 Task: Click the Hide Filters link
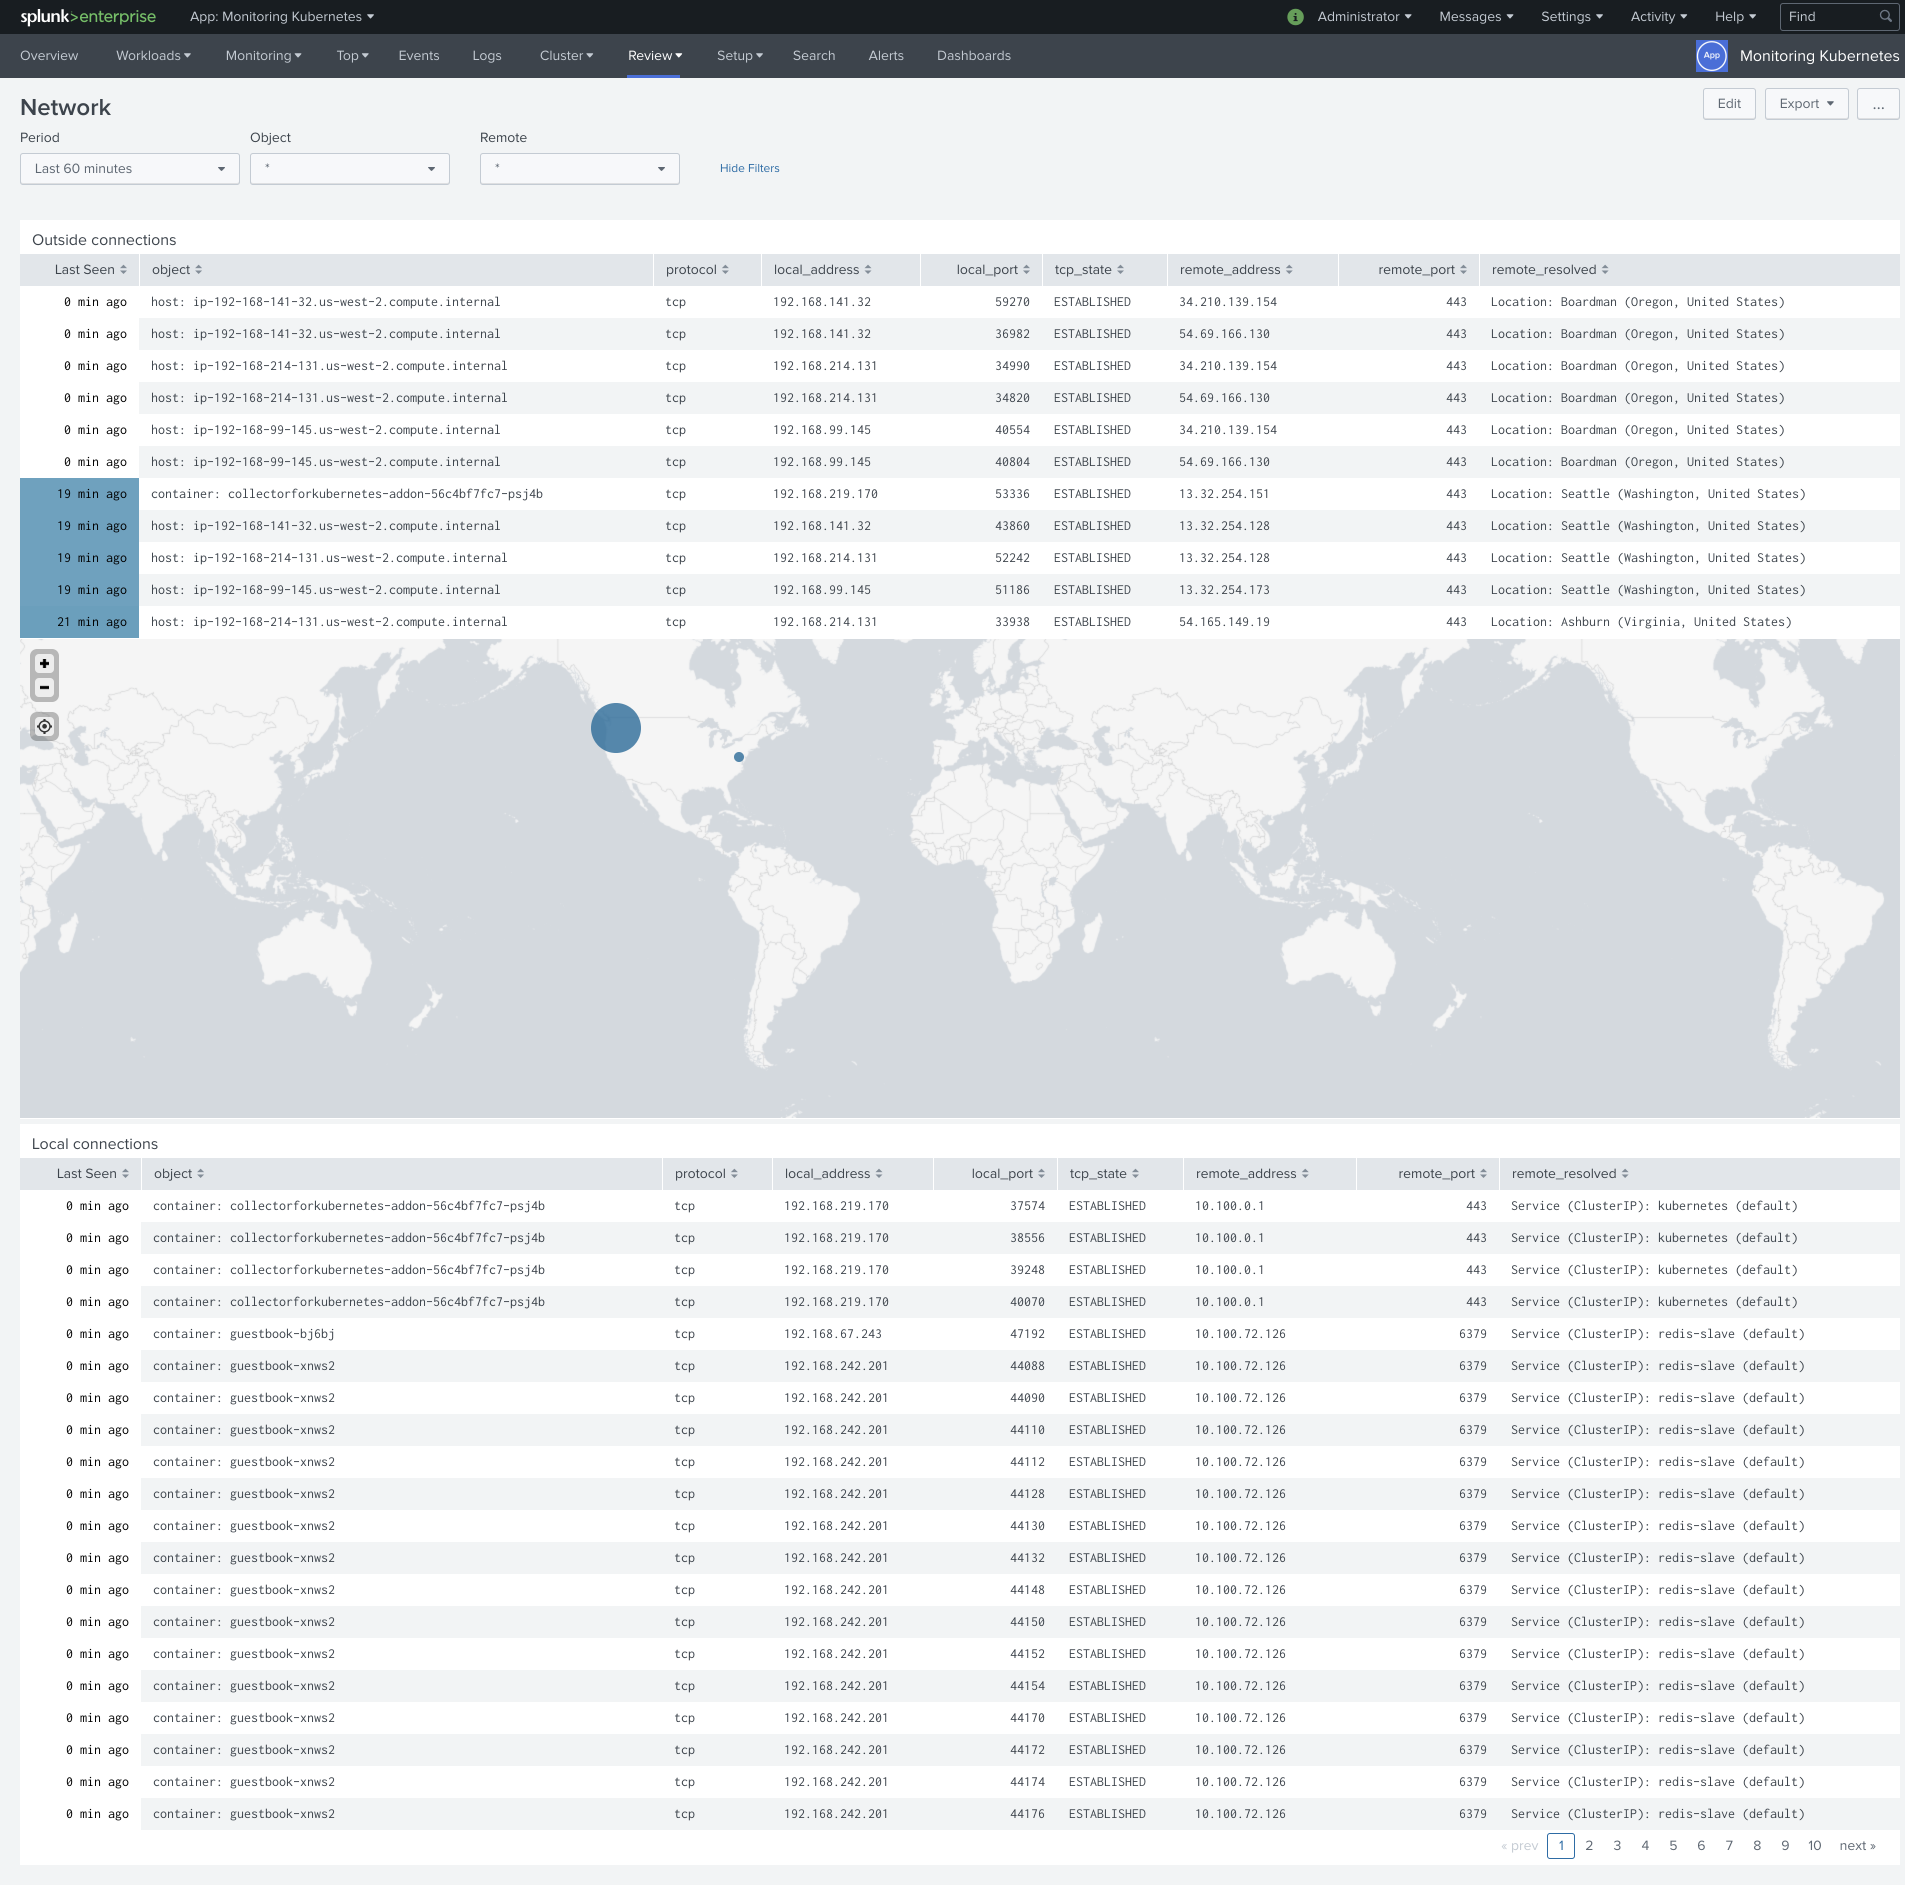pos(749,169)
